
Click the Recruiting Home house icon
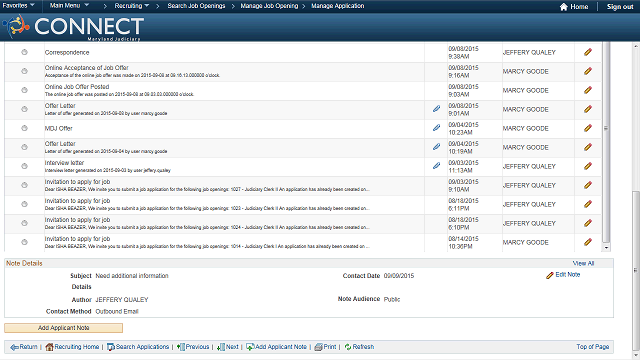49,347
